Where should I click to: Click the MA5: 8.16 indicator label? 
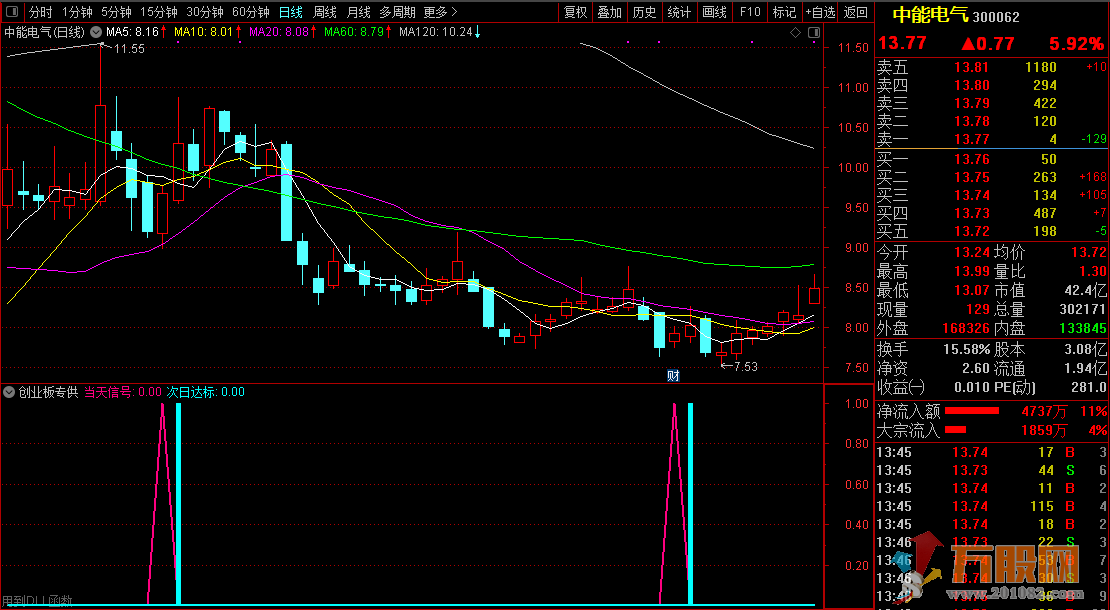click(132, 32)
